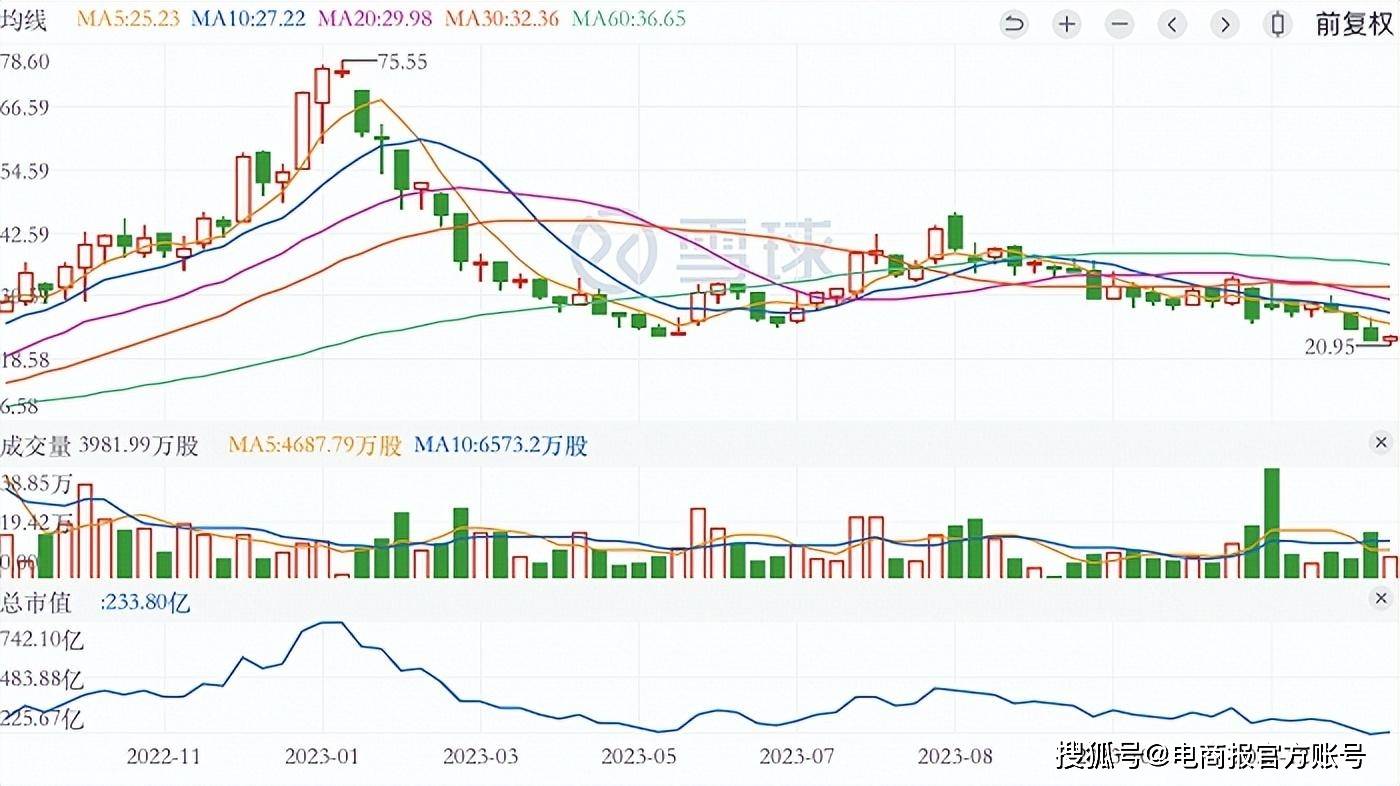Image resolution: width=1400 pixels, height=786 pixels.
Task: Select the candlestick display mode icon
Action: tap(1278, 23)
